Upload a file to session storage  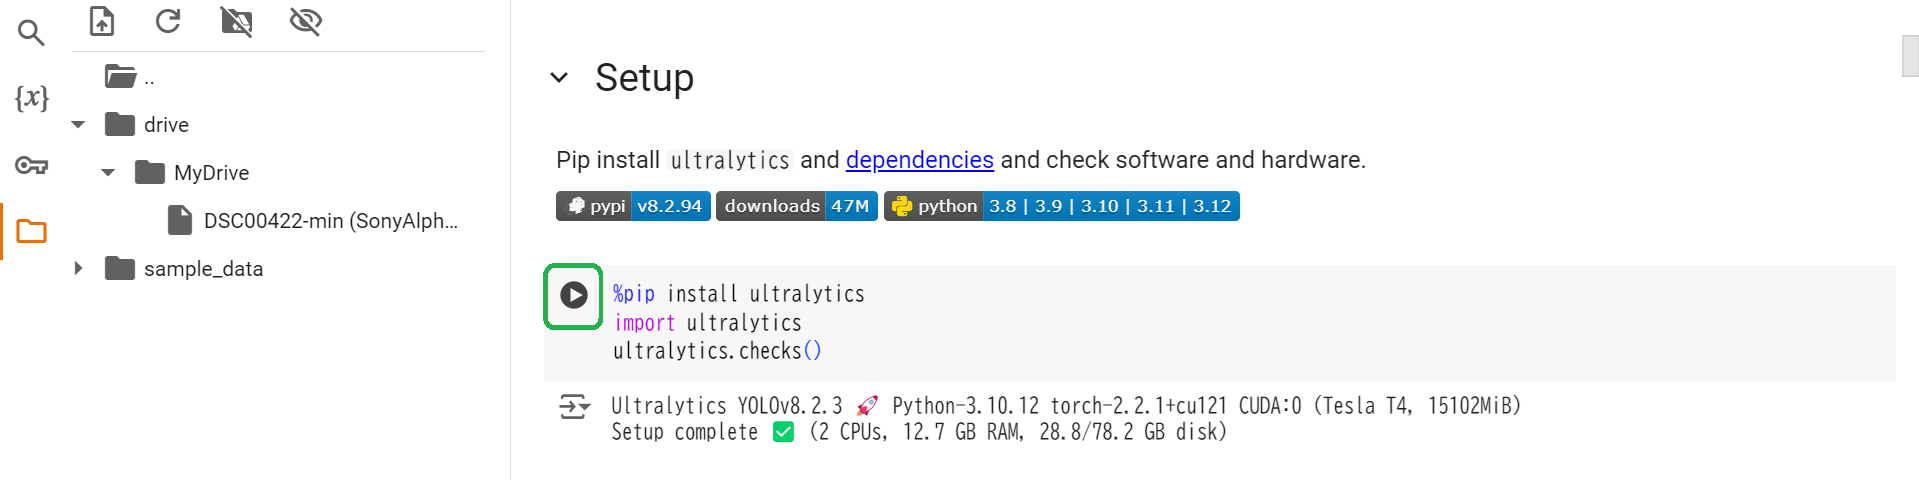102,21
